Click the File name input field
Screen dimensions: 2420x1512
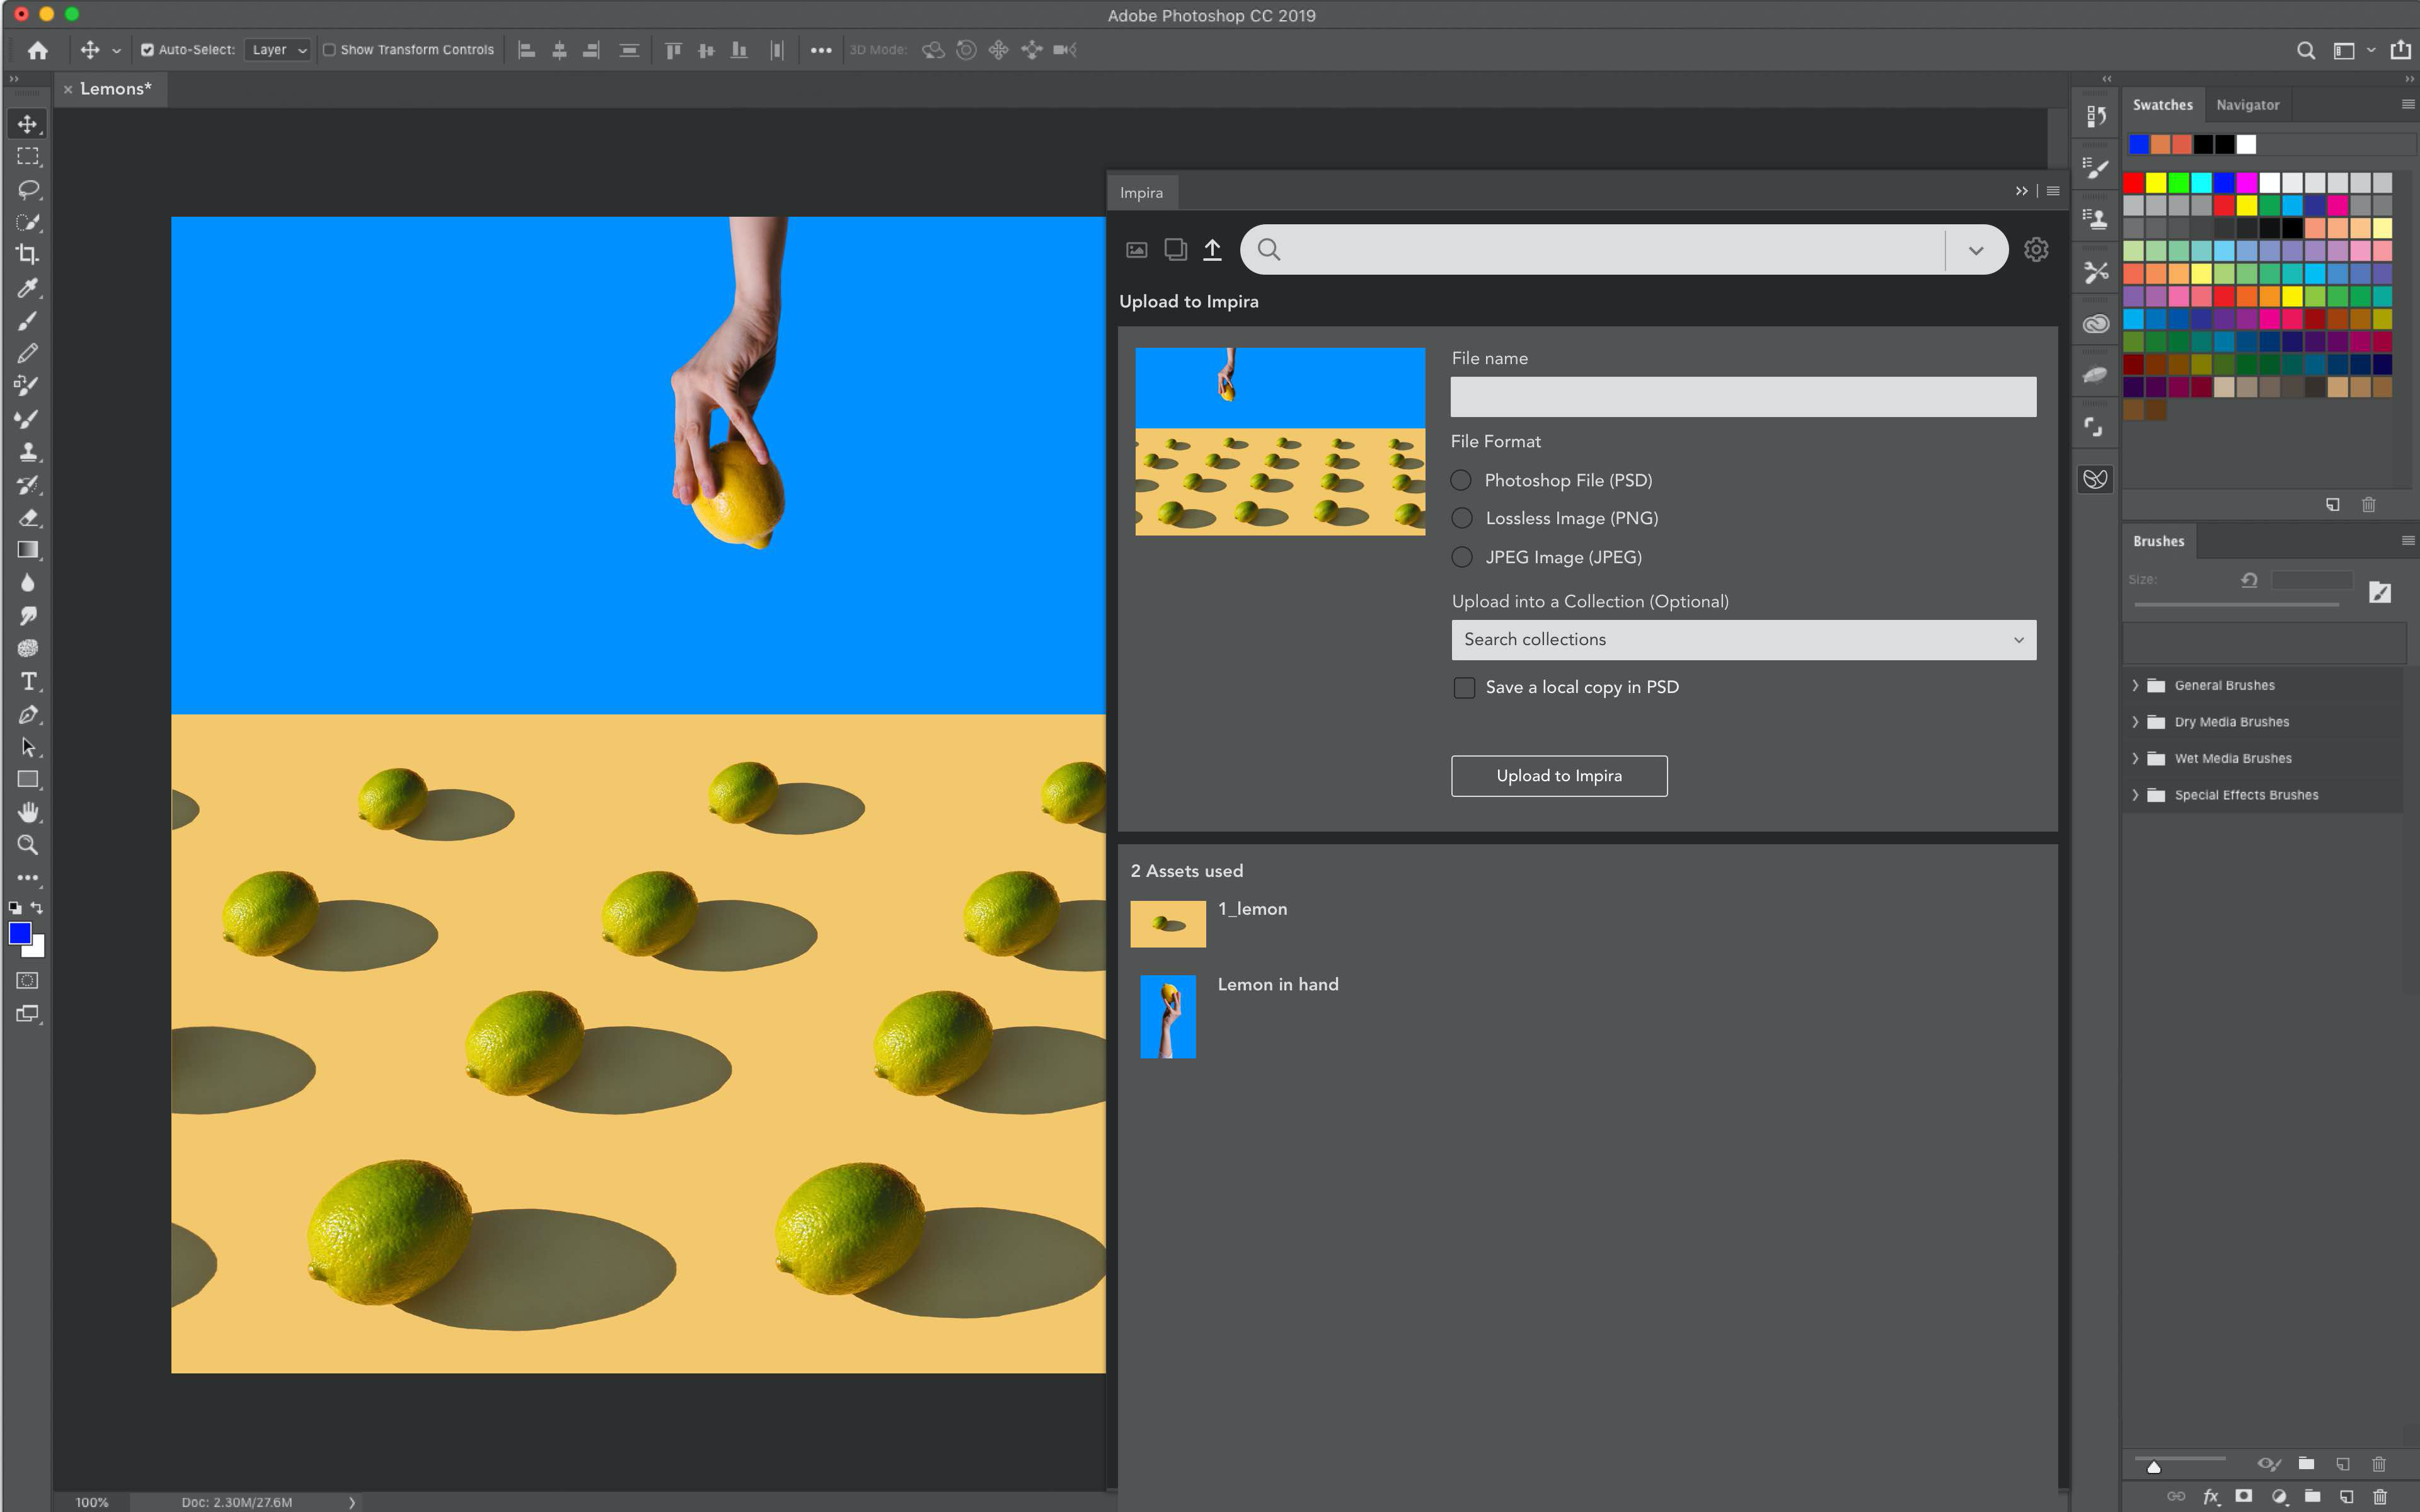click(1743, 397)
